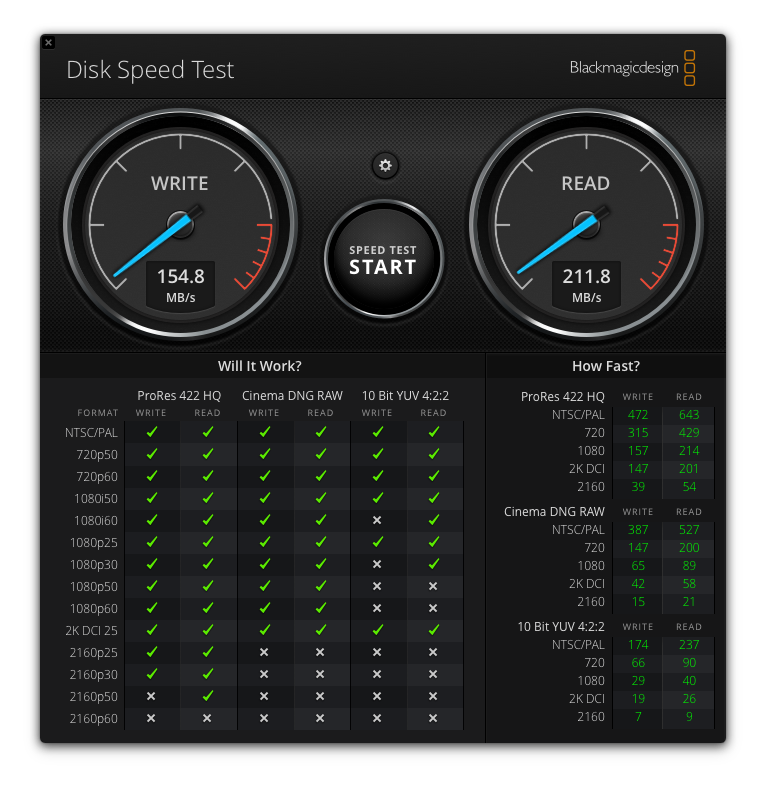Click the ProRes 2160 write value 39

tap(638, 487)
